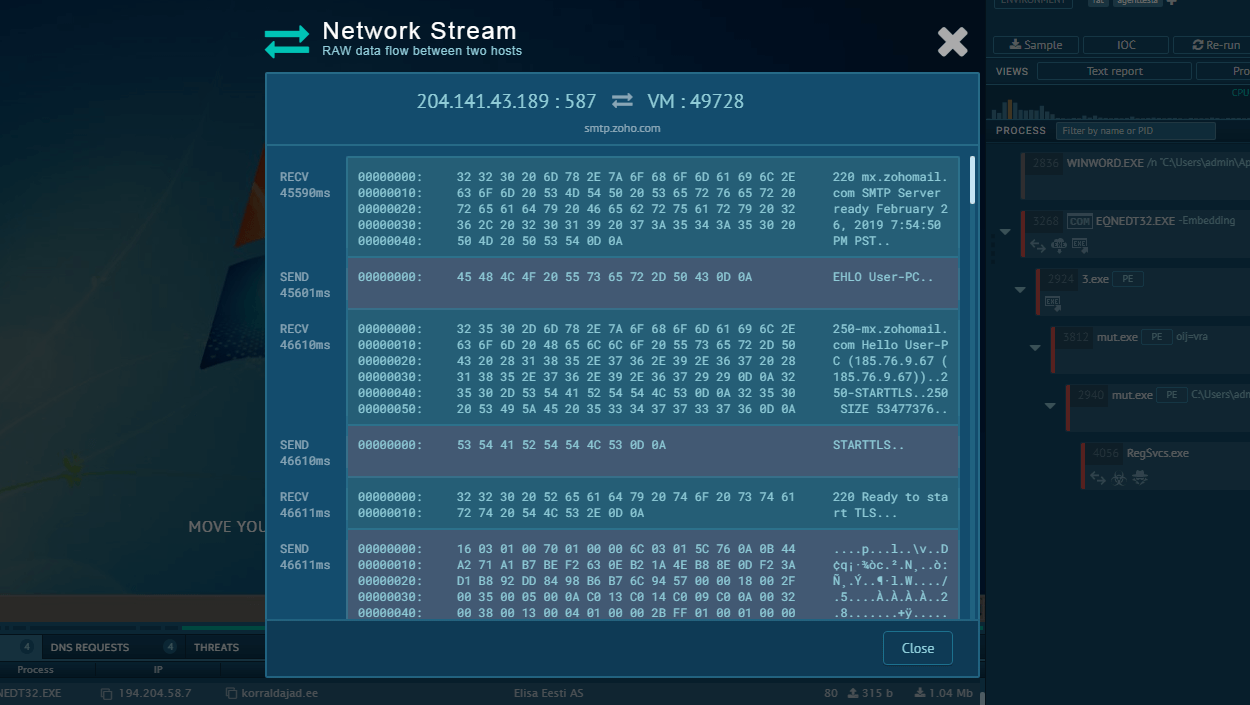Switch to the DNS Requests tab
The width and height of the screenshot is (1250, 705).
tap(90, 647)
